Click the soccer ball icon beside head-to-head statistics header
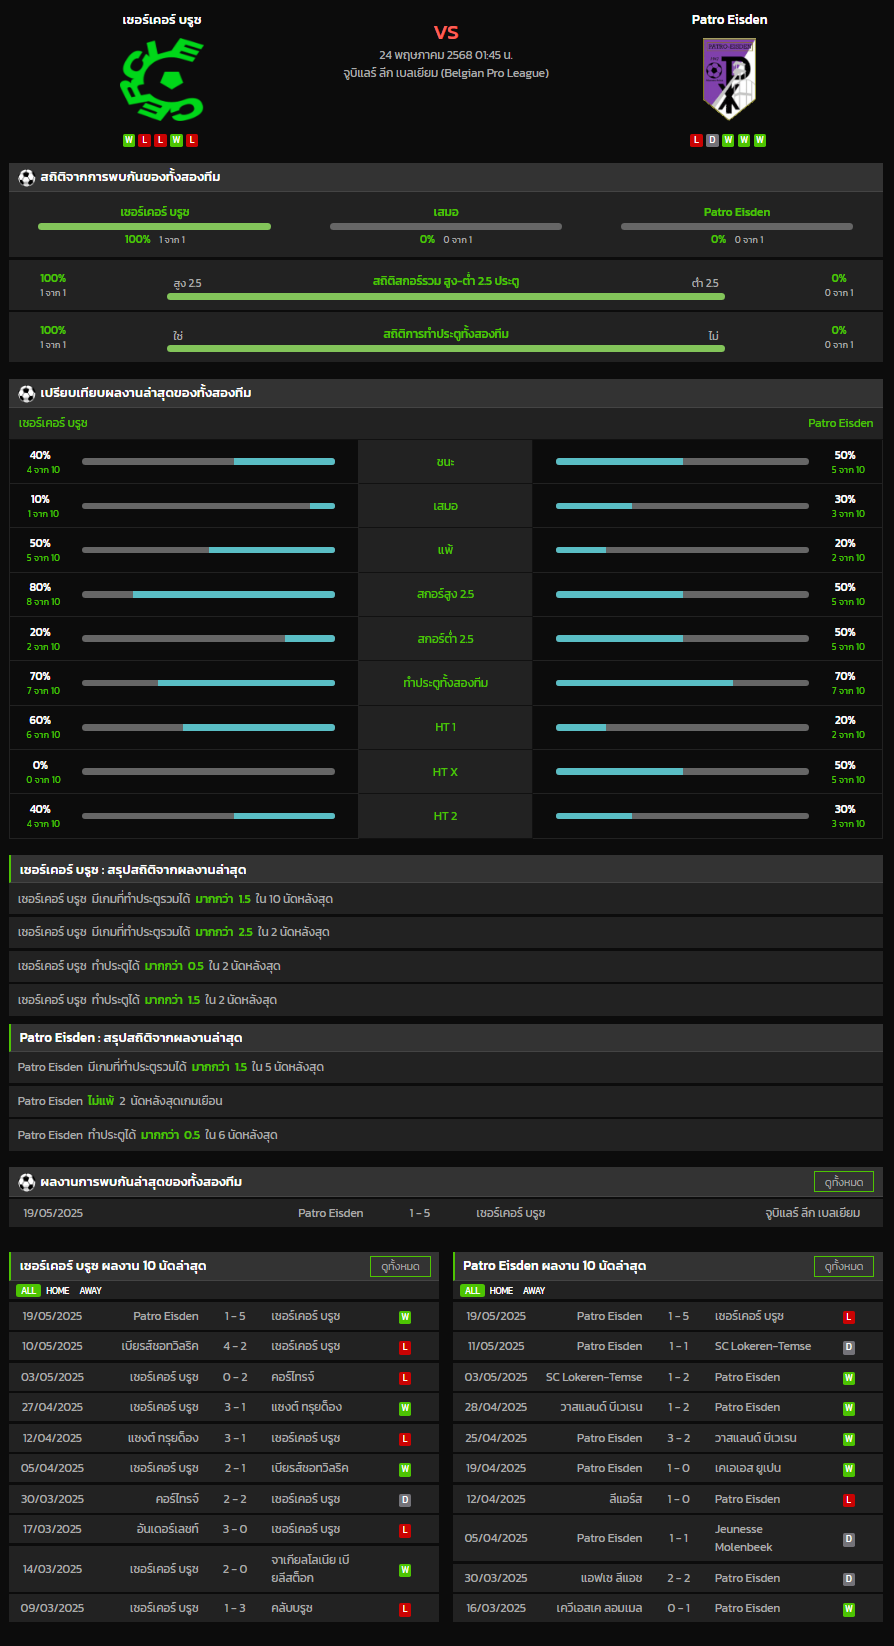This screenshot has height=1646, width=894. coord(27,177)
